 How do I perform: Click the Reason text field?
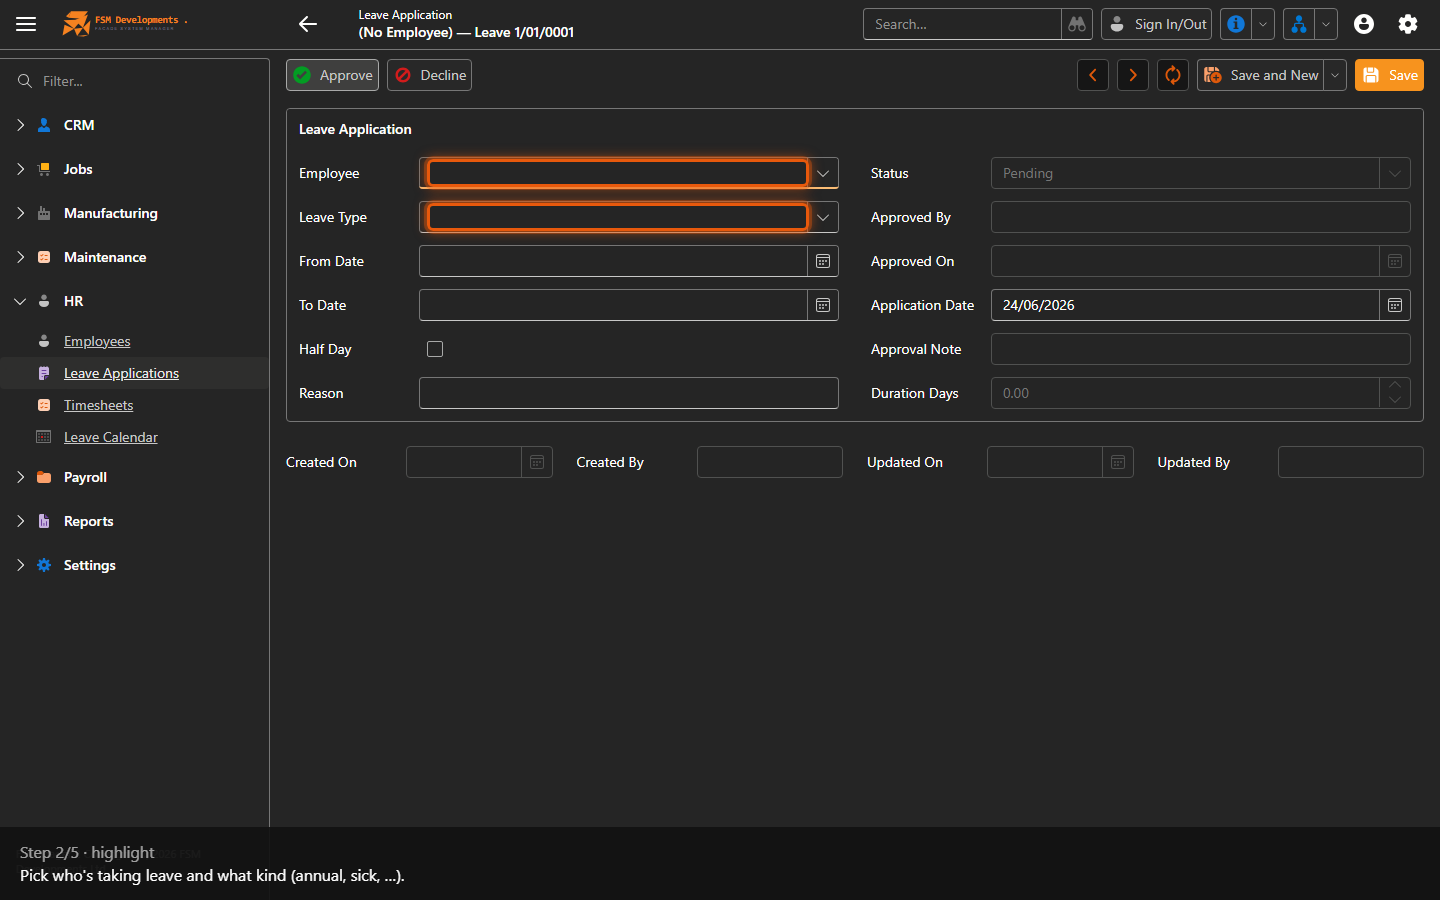(629, 393)
